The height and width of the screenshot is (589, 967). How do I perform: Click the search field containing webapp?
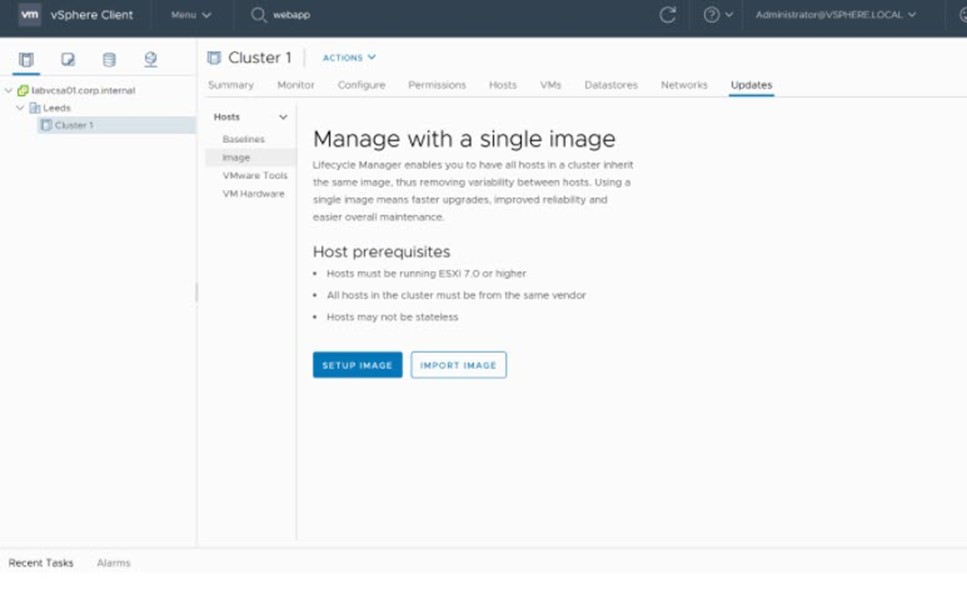[292, 15]
